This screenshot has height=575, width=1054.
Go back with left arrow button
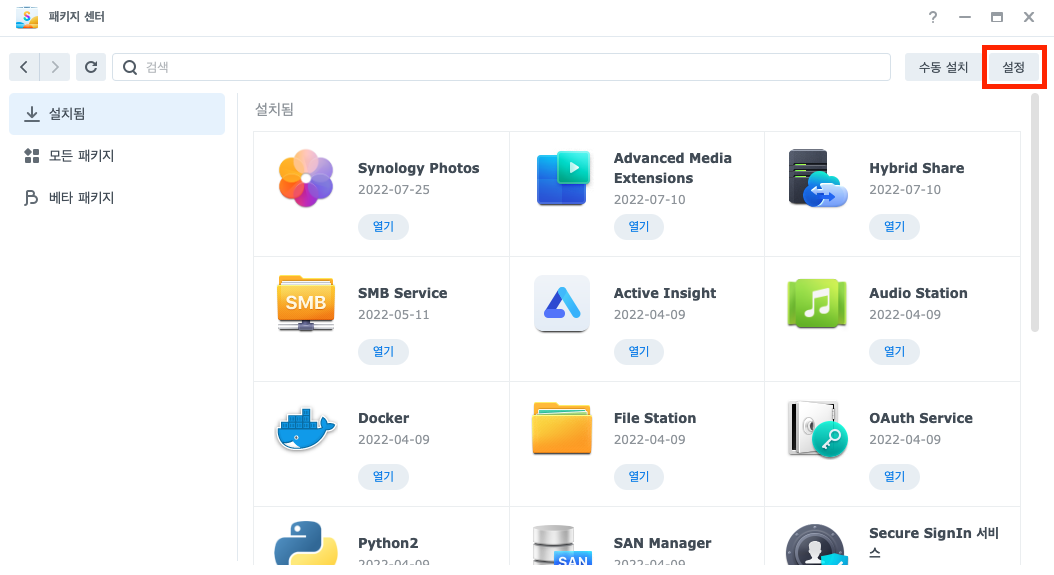(x=24, y=67)
